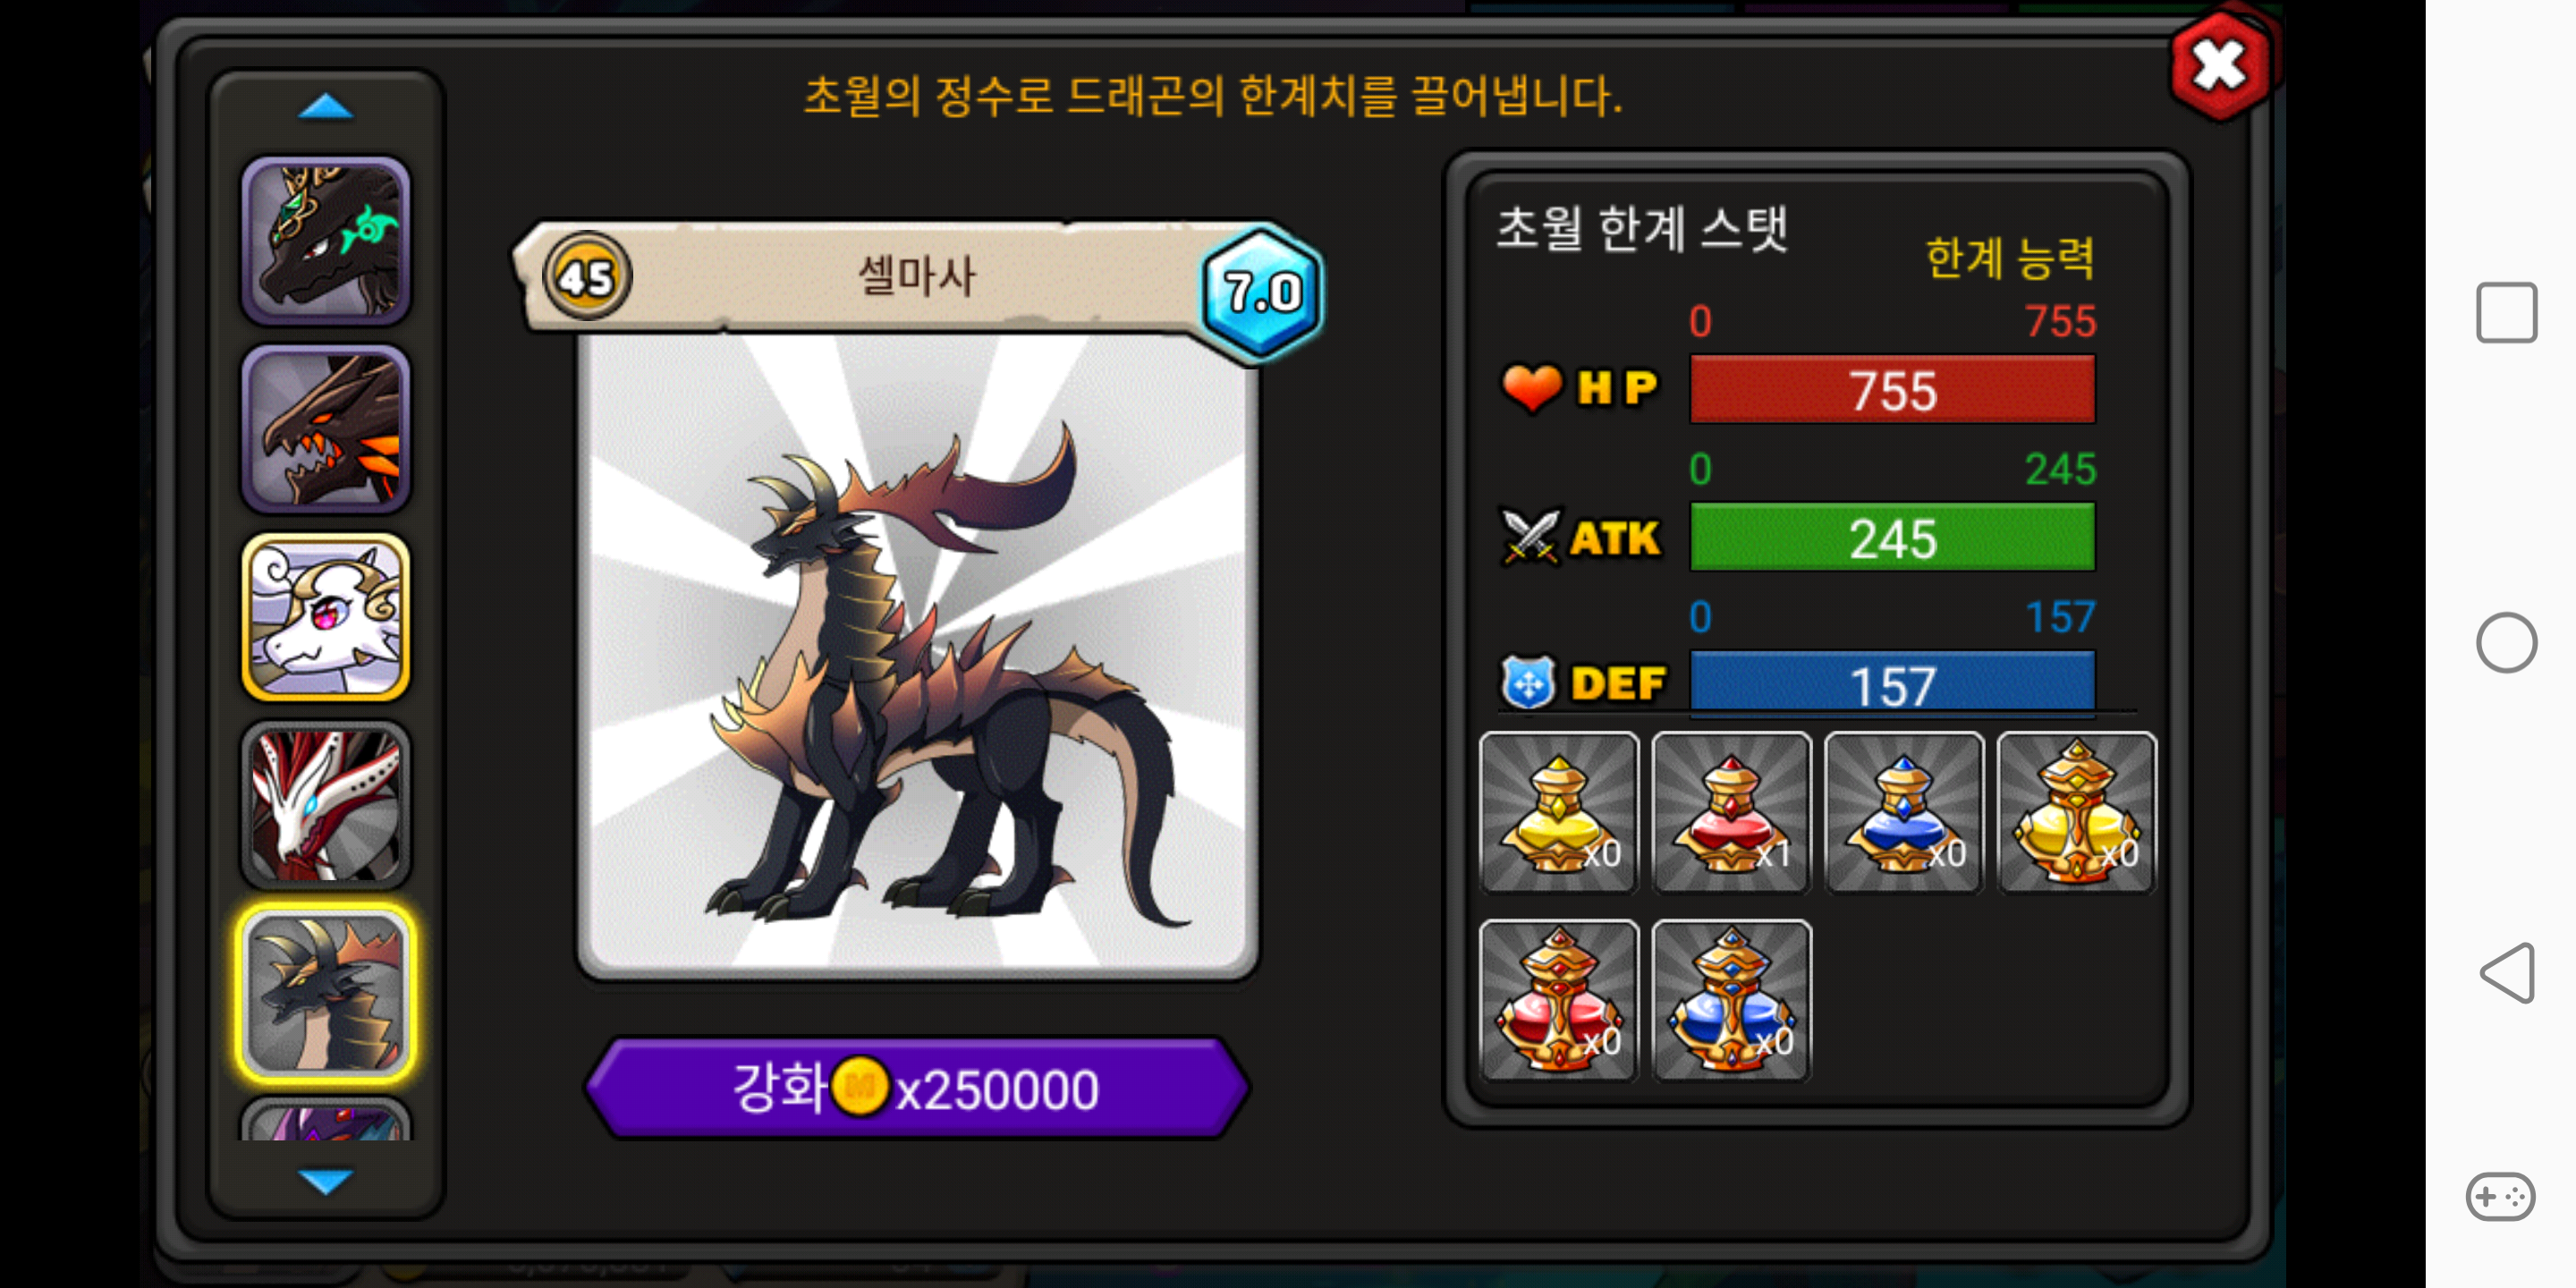Select the large blue essence potion
This screenshot has width=2576, height=1288.
tap(1731, 1000)
